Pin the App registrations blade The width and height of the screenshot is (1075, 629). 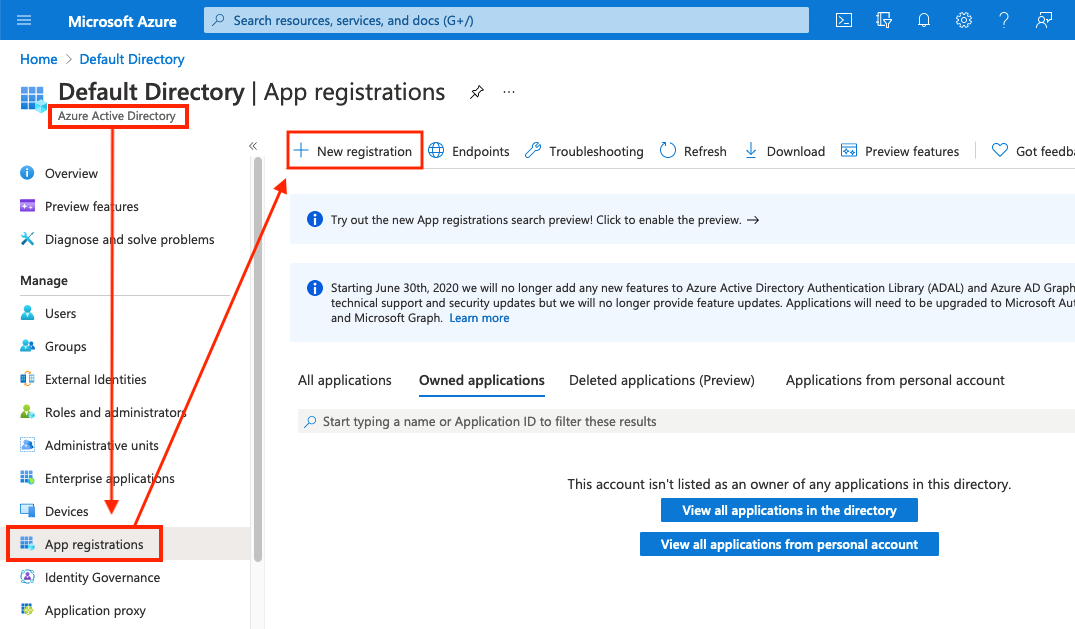(477, 92)
